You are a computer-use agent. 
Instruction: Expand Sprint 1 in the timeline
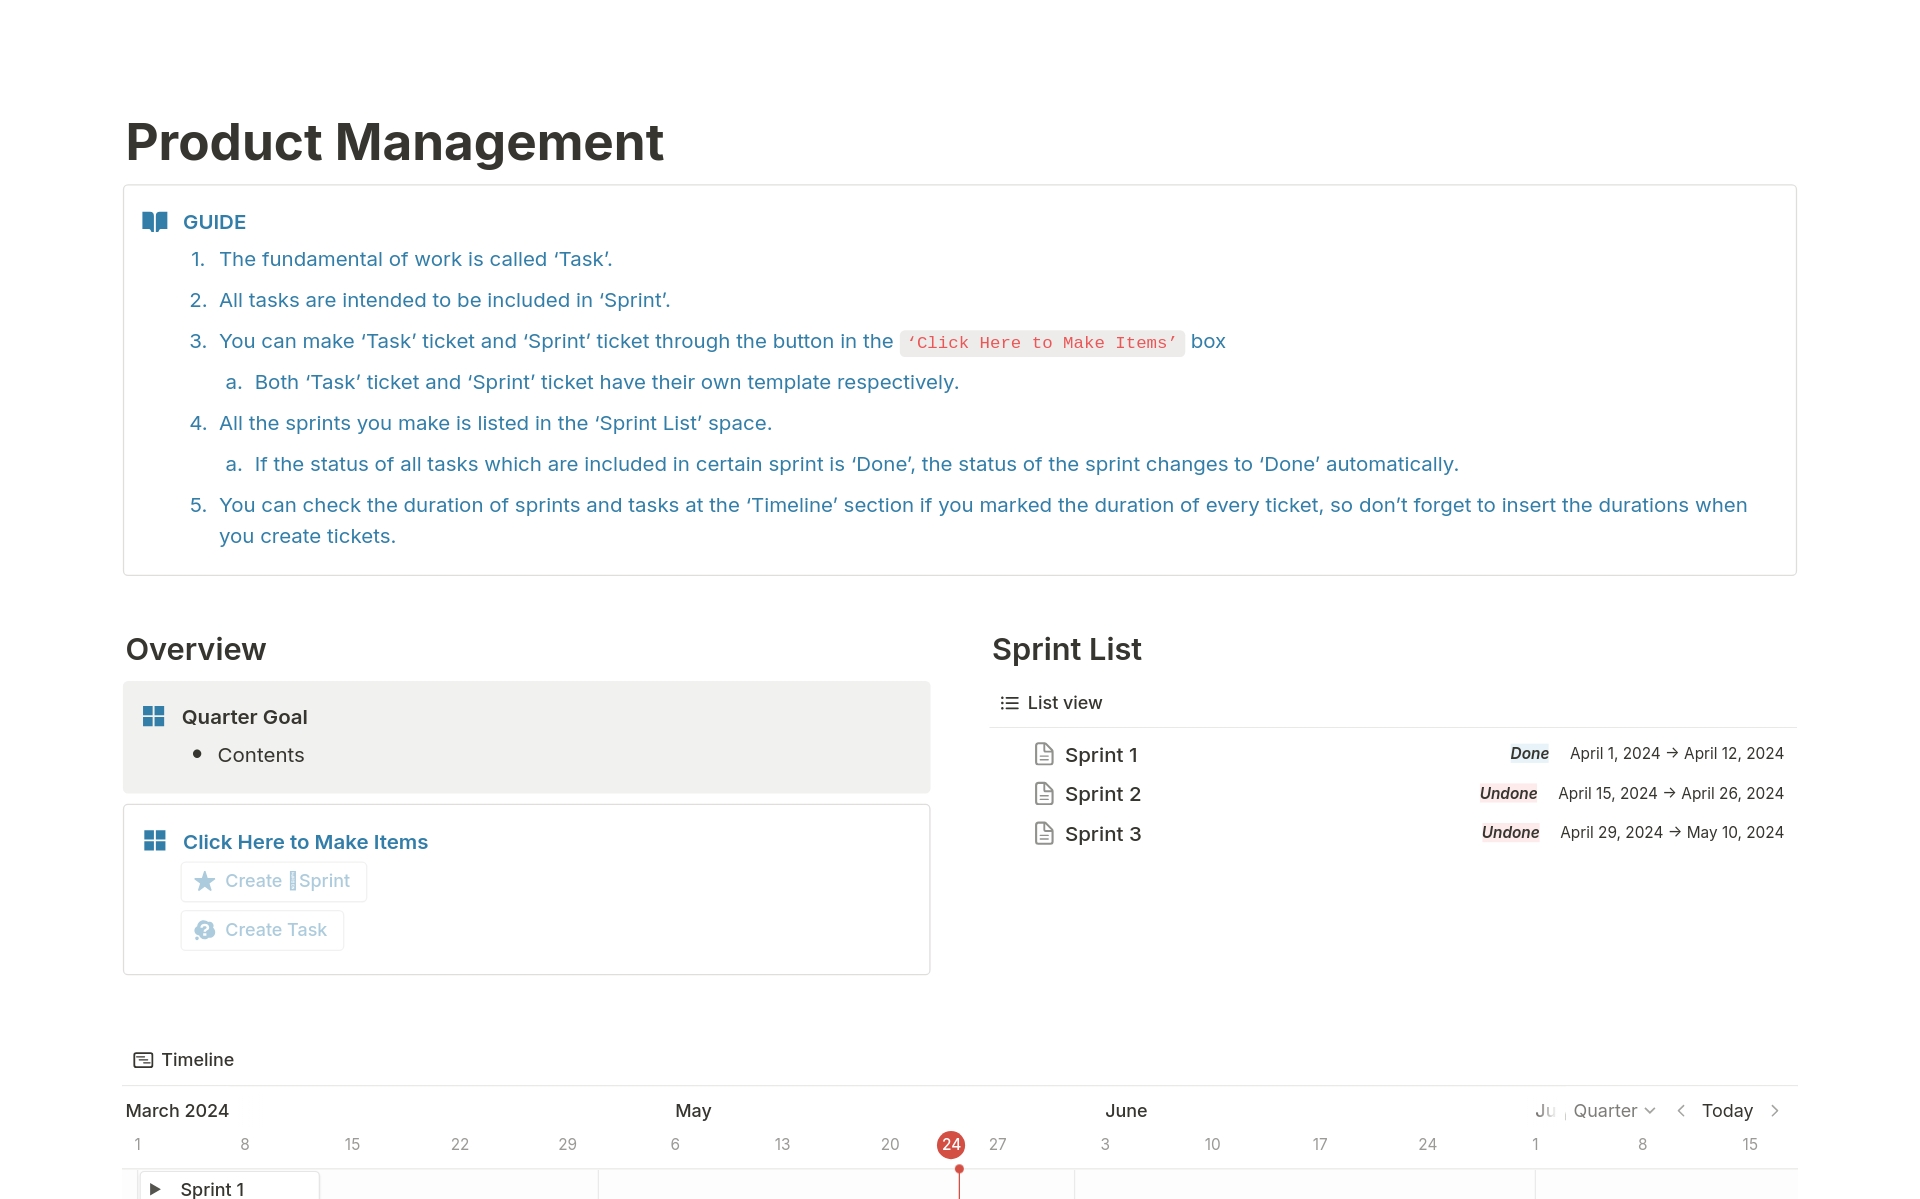pos(156,1188)
